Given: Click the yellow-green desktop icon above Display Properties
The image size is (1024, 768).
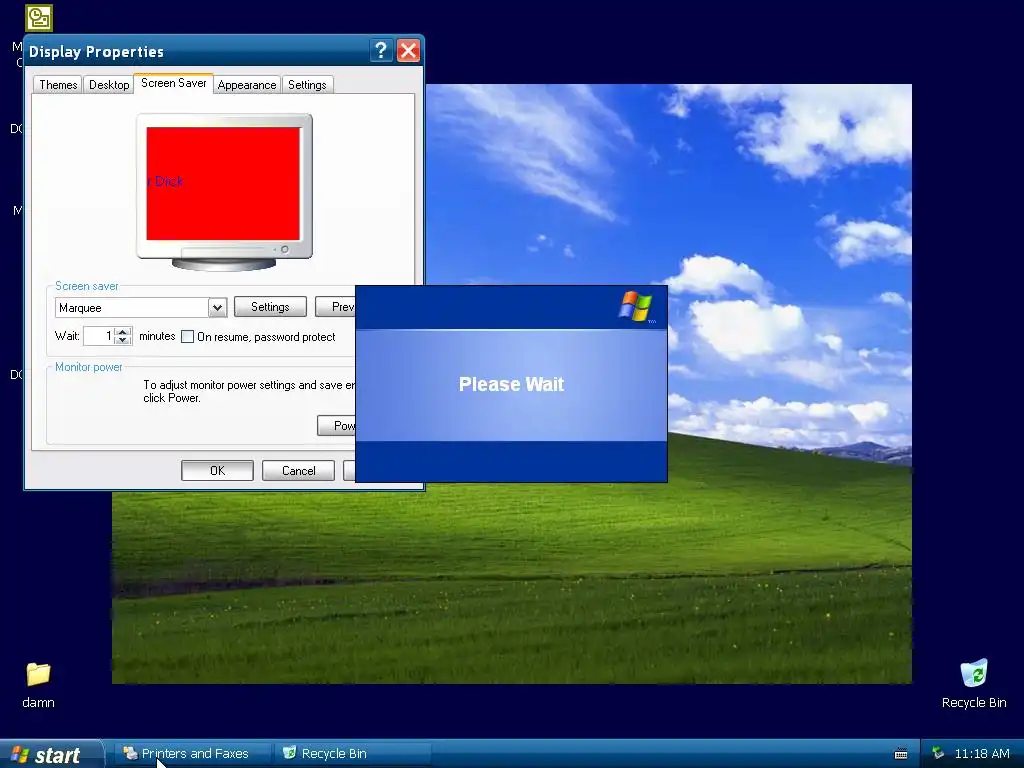Looking at the screenshot, I should [39, 18].
